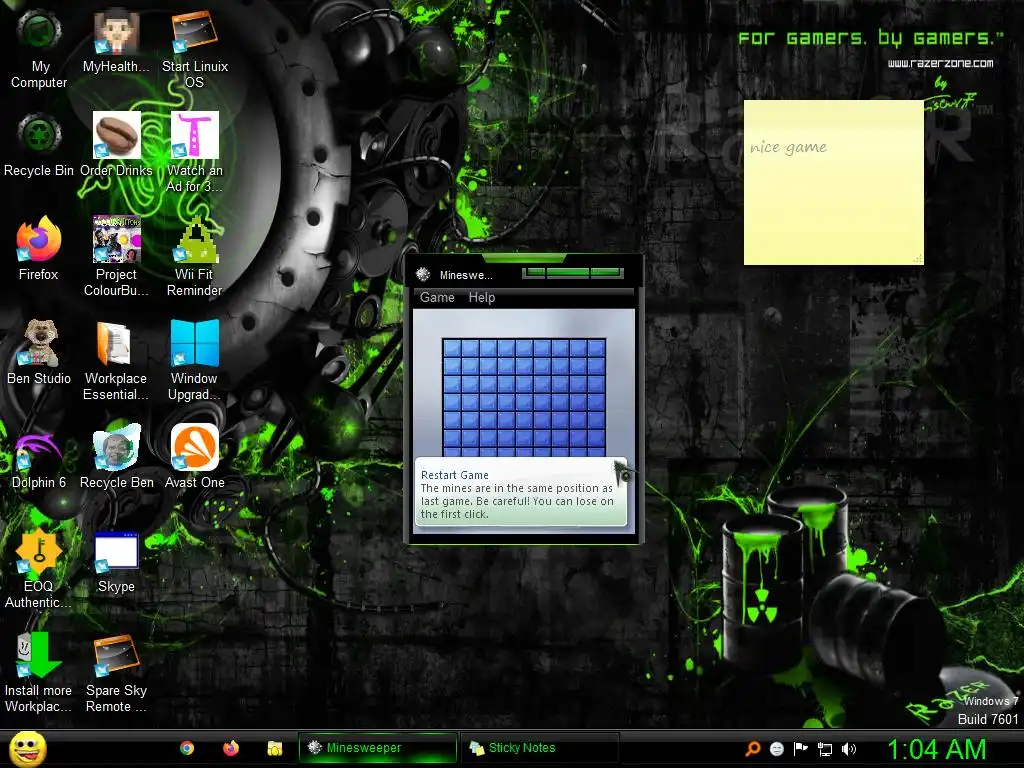Click the top-left Minesweeper grid tile
Screen dimensions: 1024x768
[x=452, y=348]
